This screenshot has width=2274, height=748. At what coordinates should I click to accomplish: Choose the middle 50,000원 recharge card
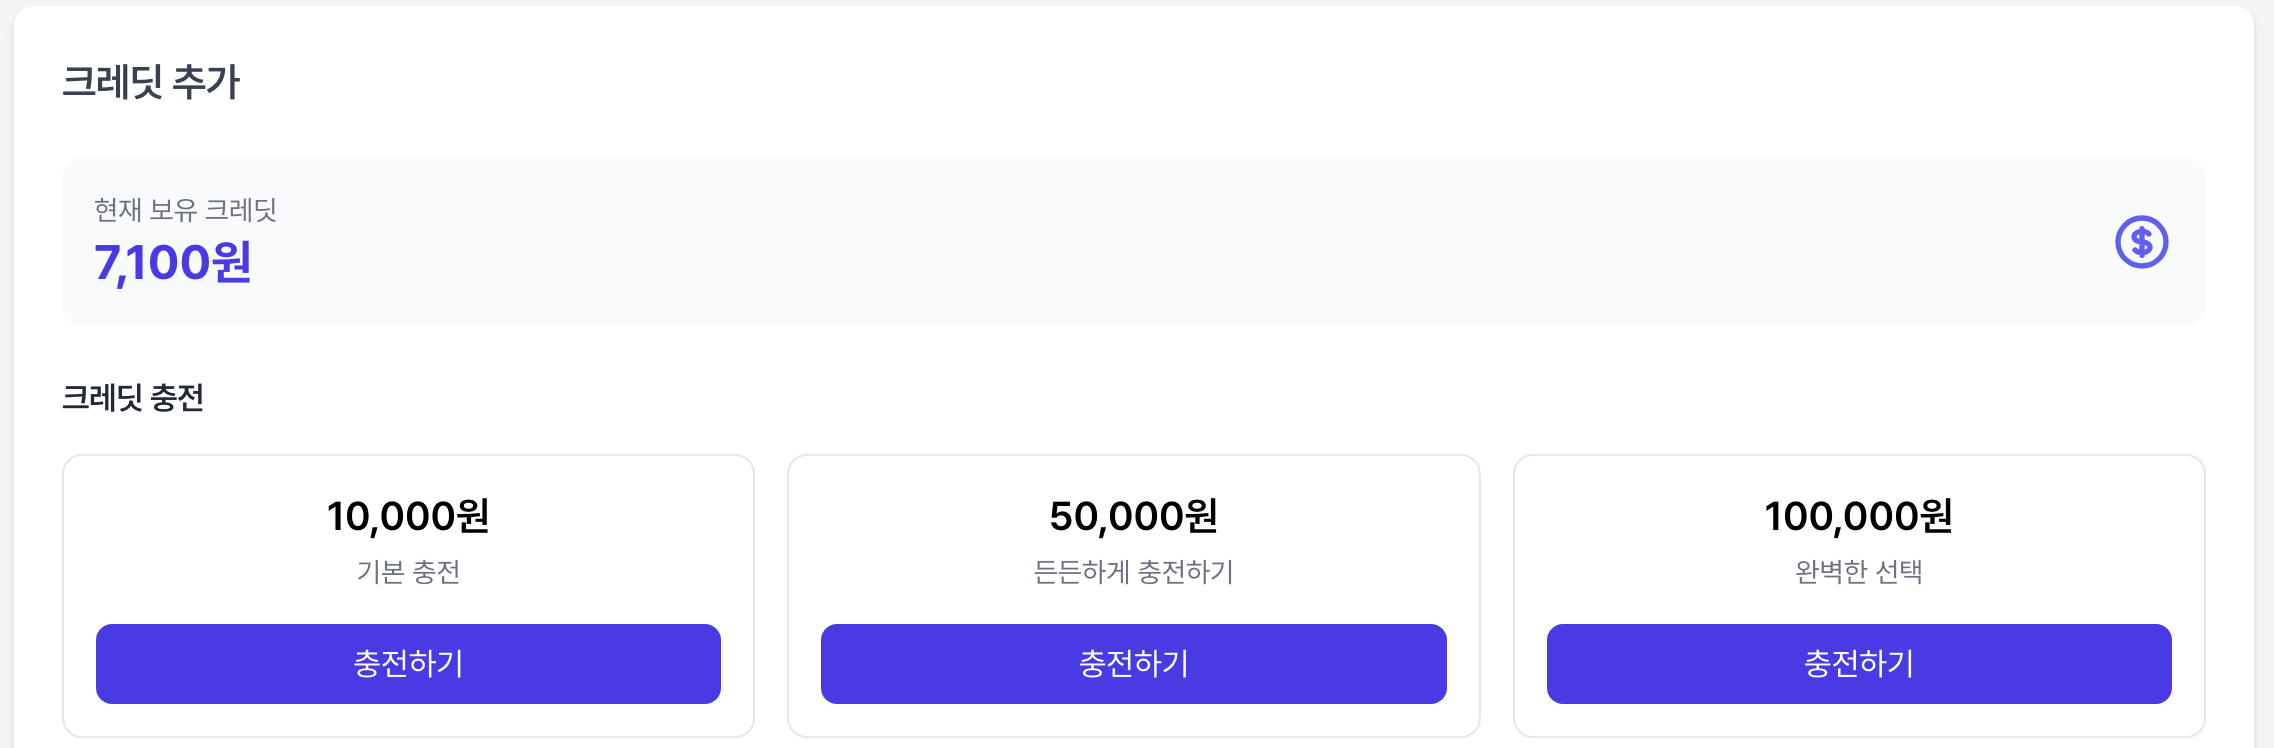(x=1133, y=596)
